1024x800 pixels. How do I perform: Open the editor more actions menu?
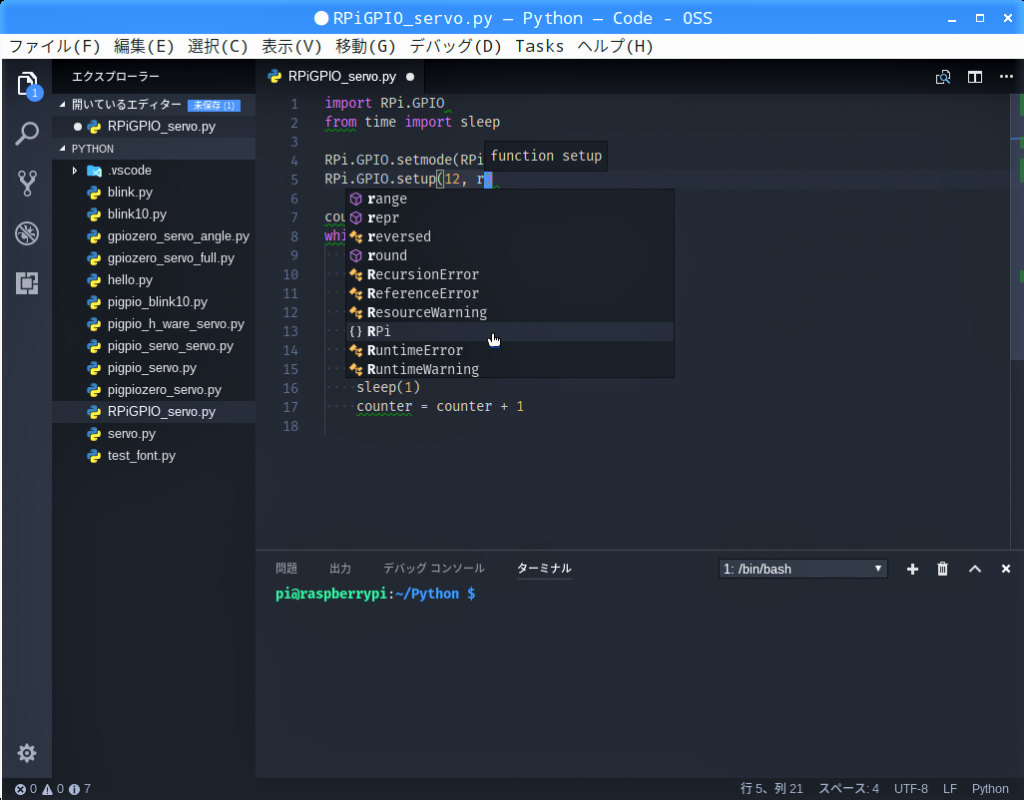[x=1006, y=77]
